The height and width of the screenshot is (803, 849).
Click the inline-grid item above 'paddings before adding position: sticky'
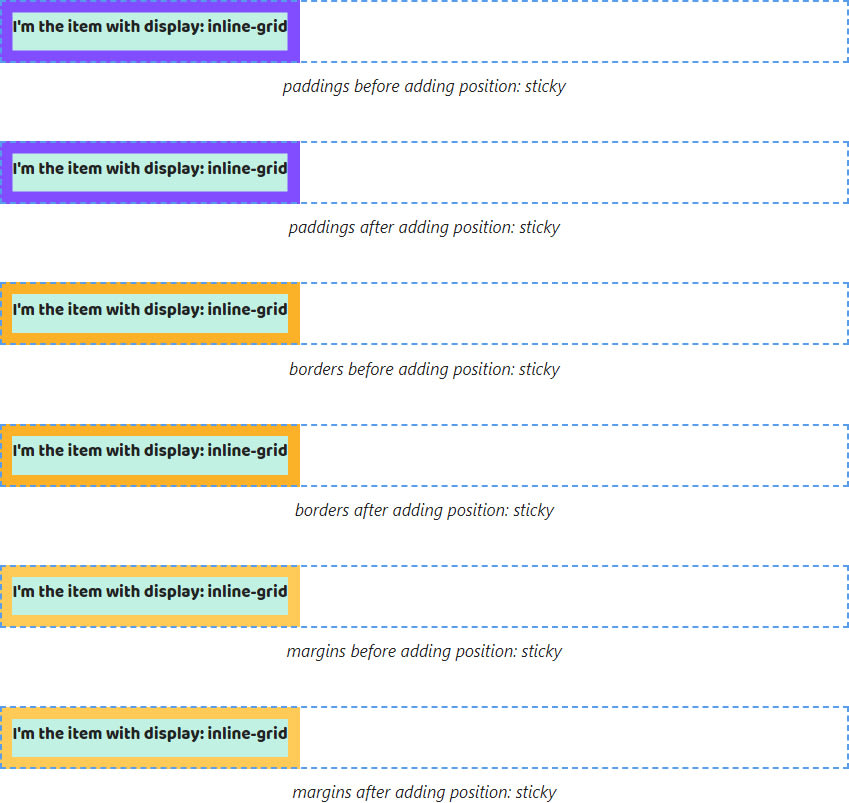tap(150, 31)
